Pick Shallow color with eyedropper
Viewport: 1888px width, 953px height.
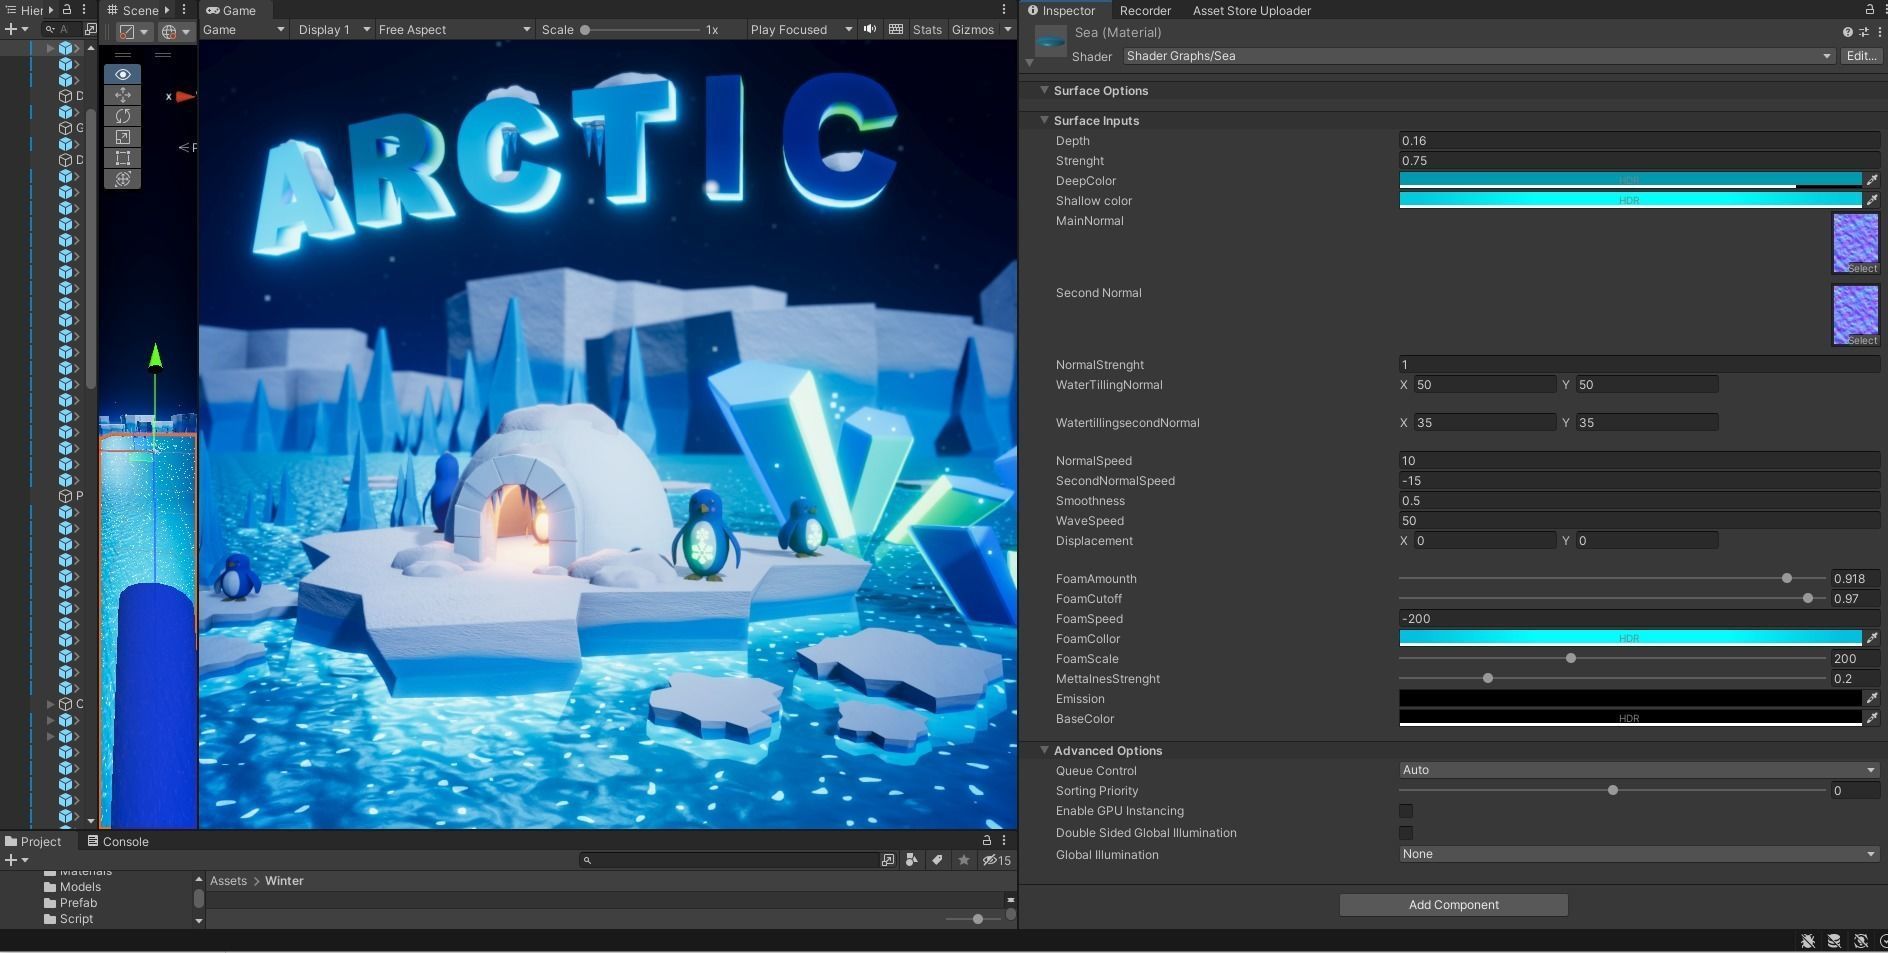1872,200
